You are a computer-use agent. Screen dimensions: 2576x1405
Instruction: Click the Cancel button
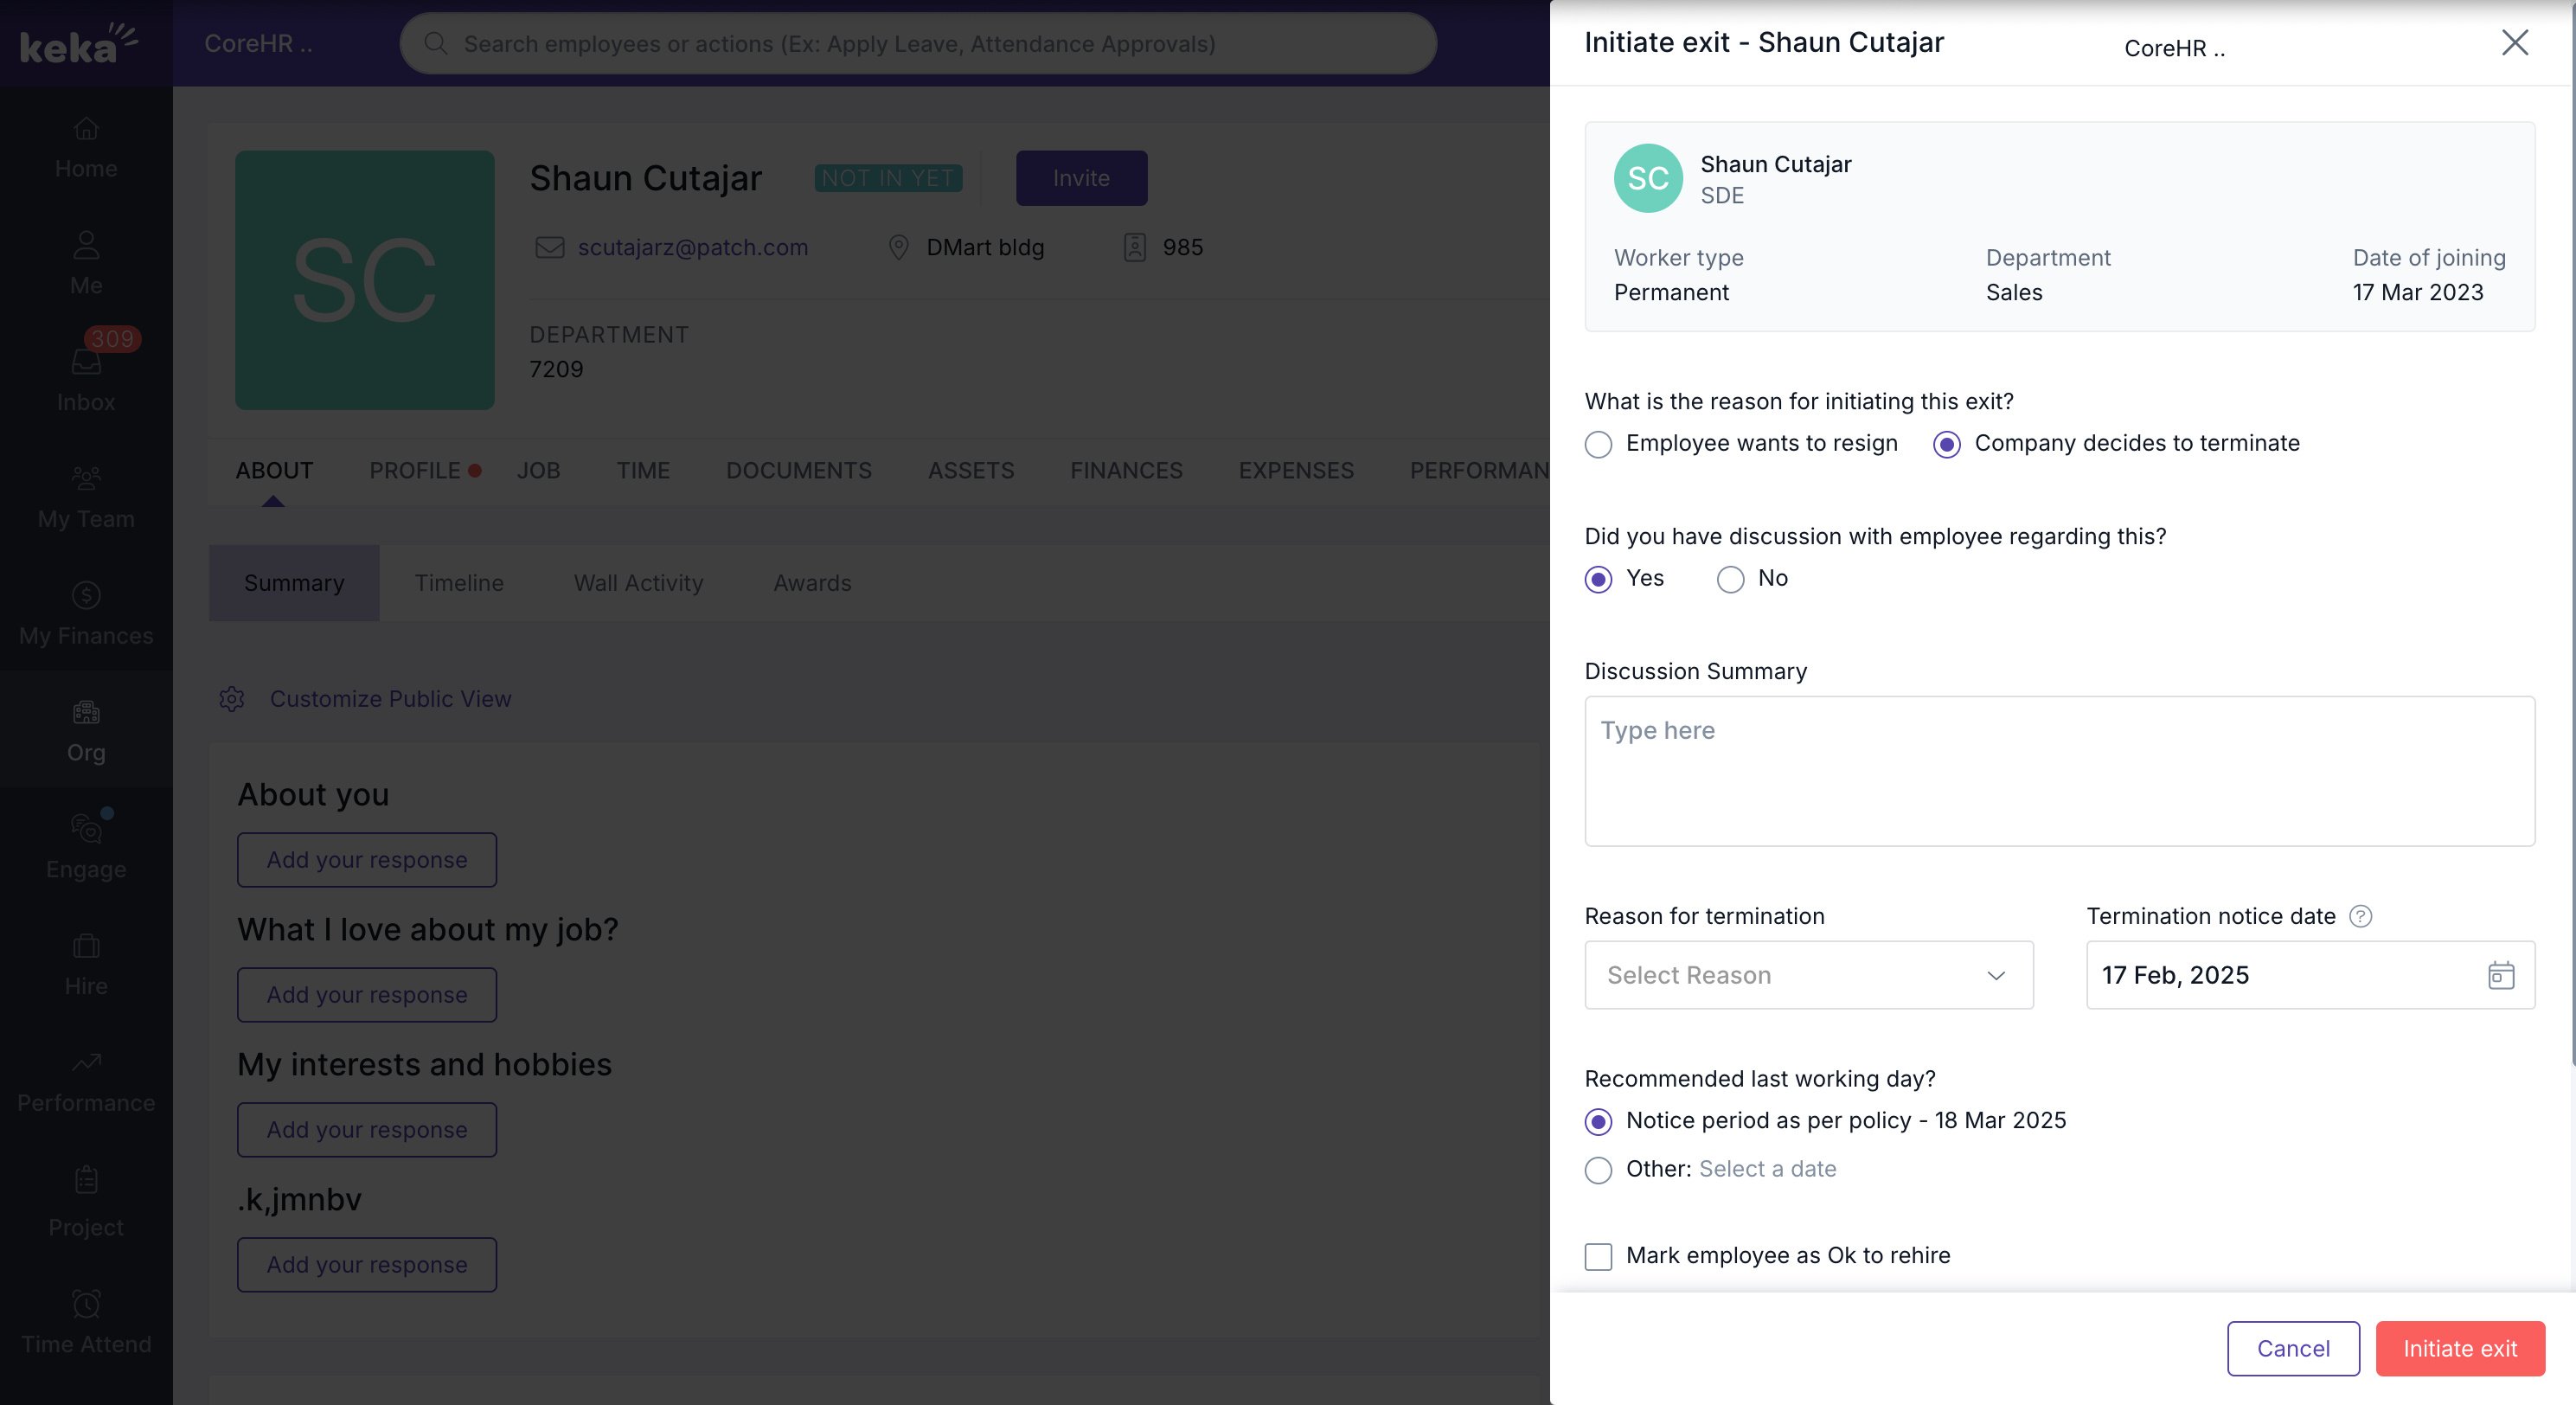click(2292, 1348)
